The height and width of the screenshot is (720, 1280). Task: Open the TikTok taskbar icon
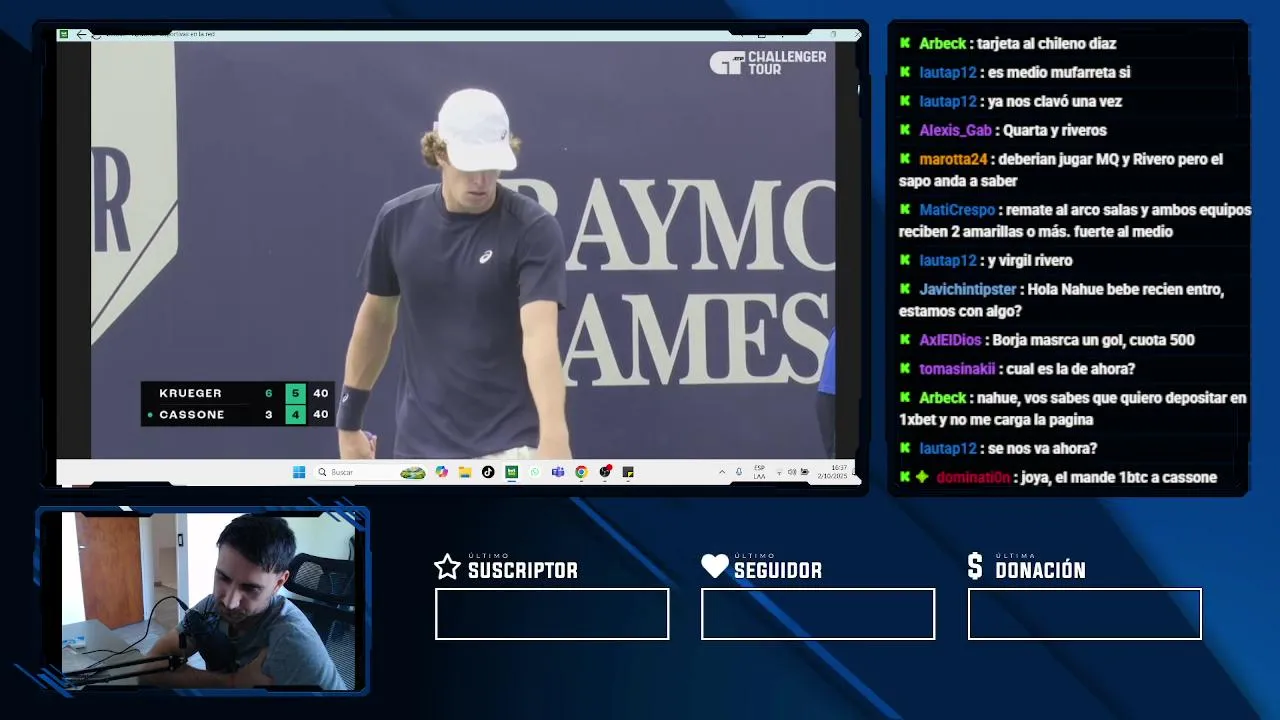tap(488, 472)
